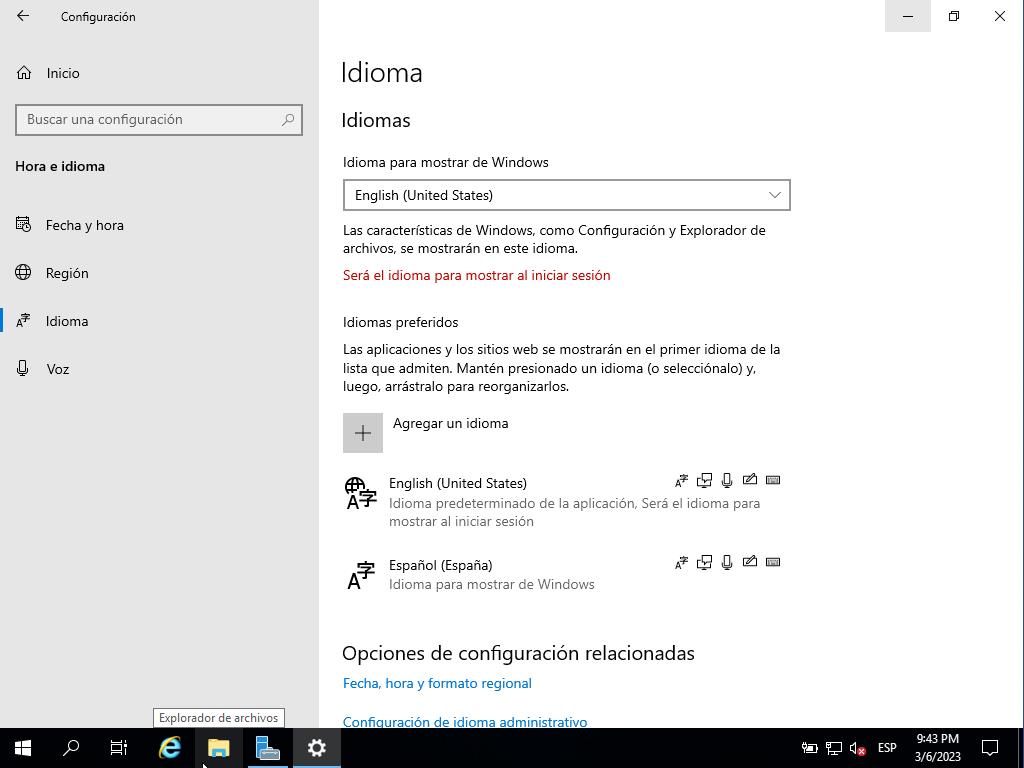Viewport: 1024px width, 768px height.
Task: Click the network tray icon
Action: tap(834, 748)
